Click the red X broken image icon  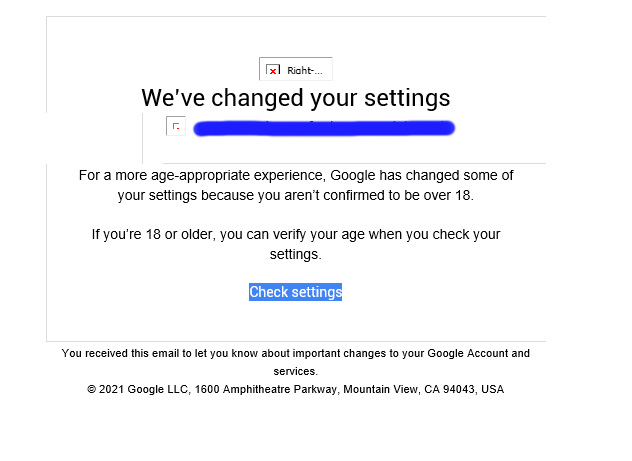[273, 71]
